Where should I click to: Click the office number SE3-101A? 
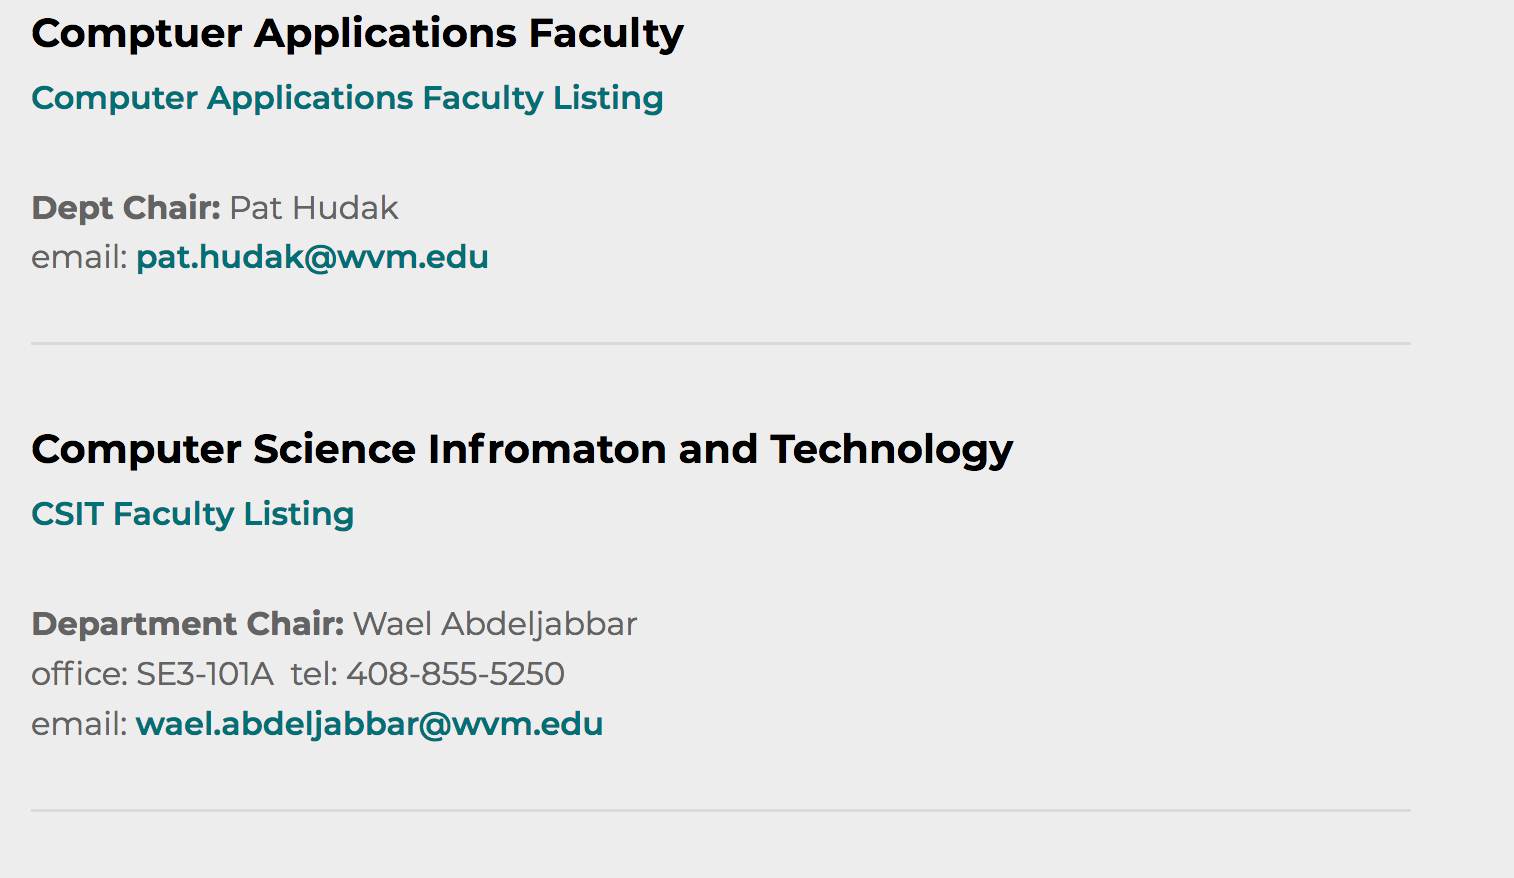(205, 674)
